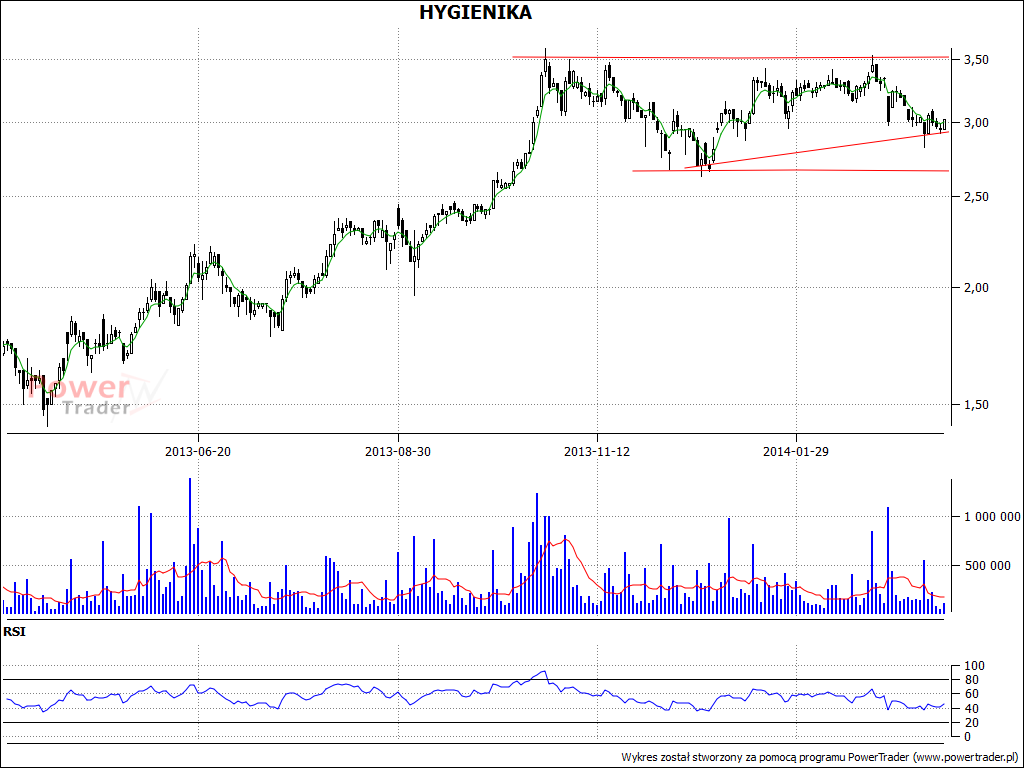1024x768 pixels.
Task: Select the 2014-01-29 date label
Action: 796,451
